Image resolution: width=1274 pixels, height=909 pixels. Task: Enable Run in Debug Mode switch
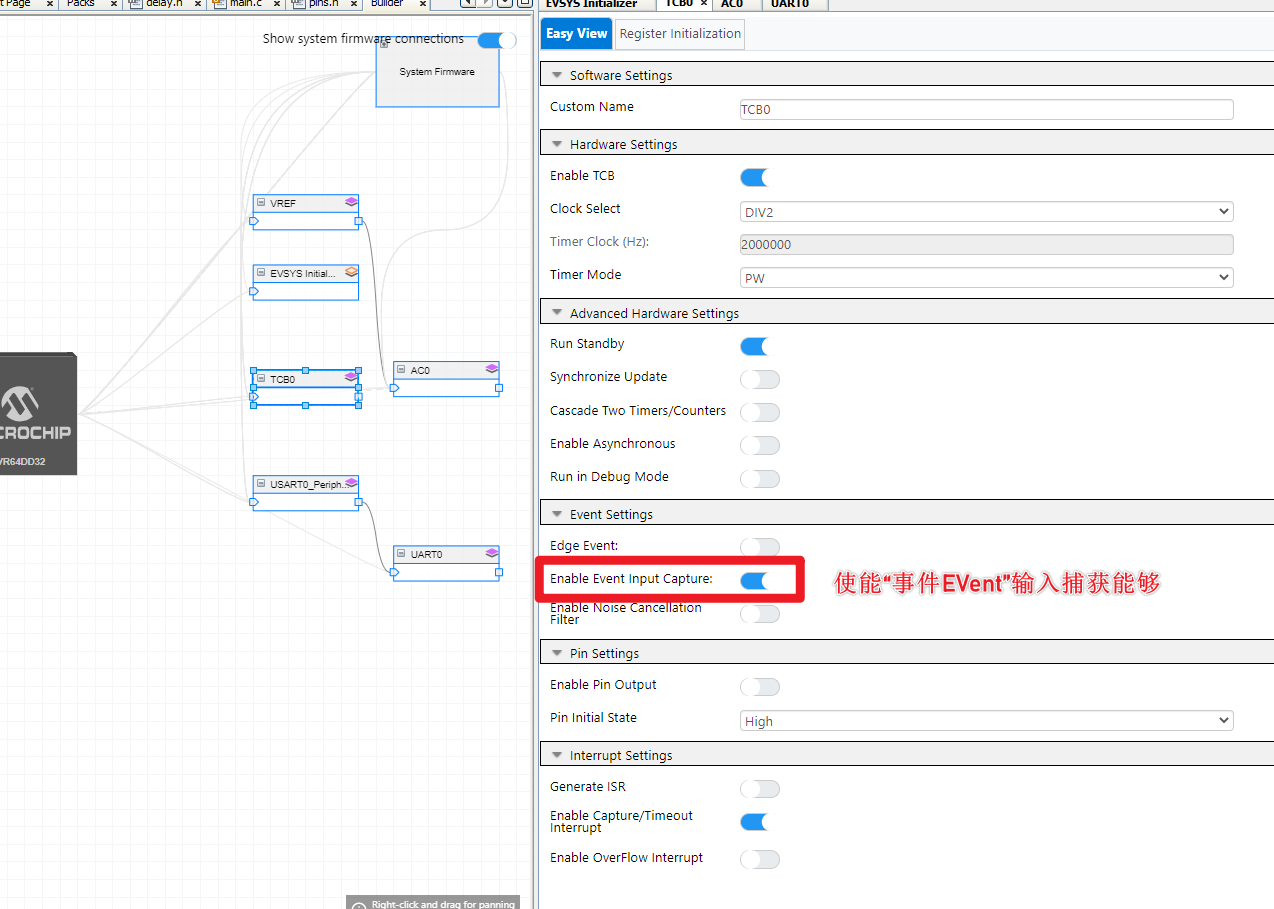[x=760, y=478]
